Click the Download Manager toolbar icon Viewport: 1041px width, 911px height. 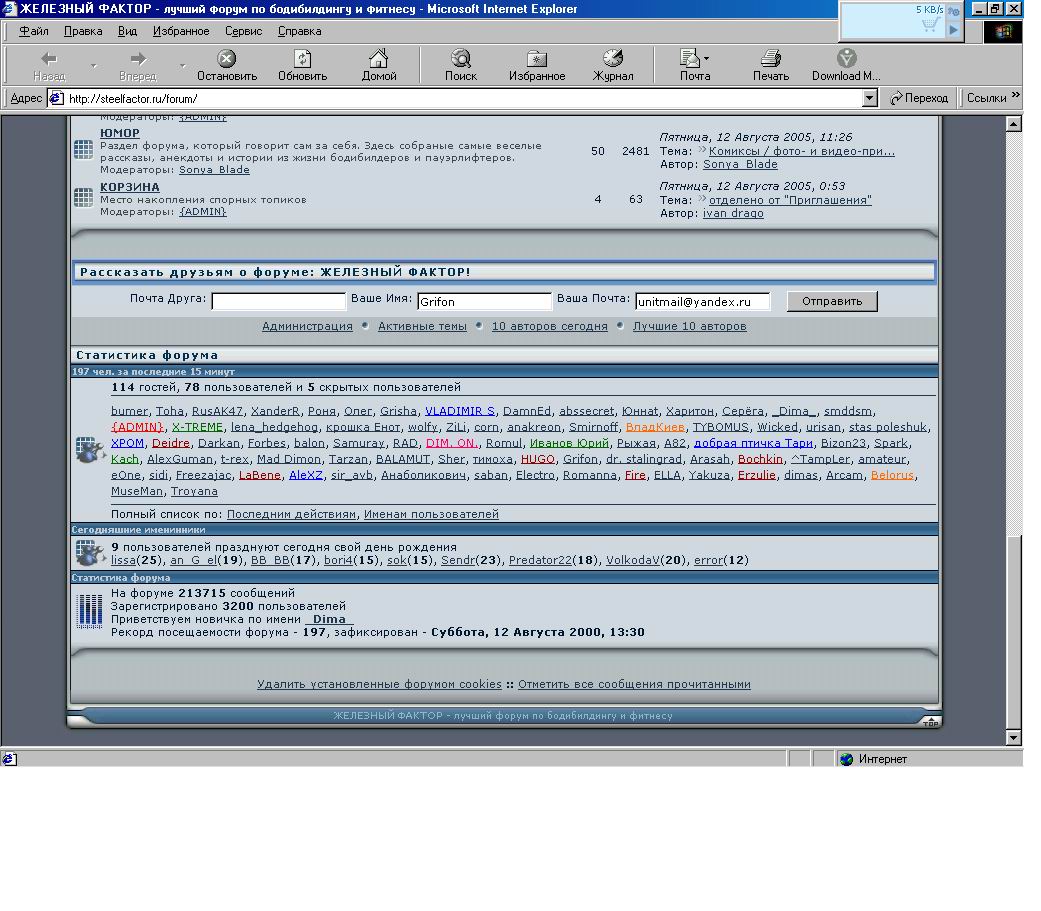[846, 59]
